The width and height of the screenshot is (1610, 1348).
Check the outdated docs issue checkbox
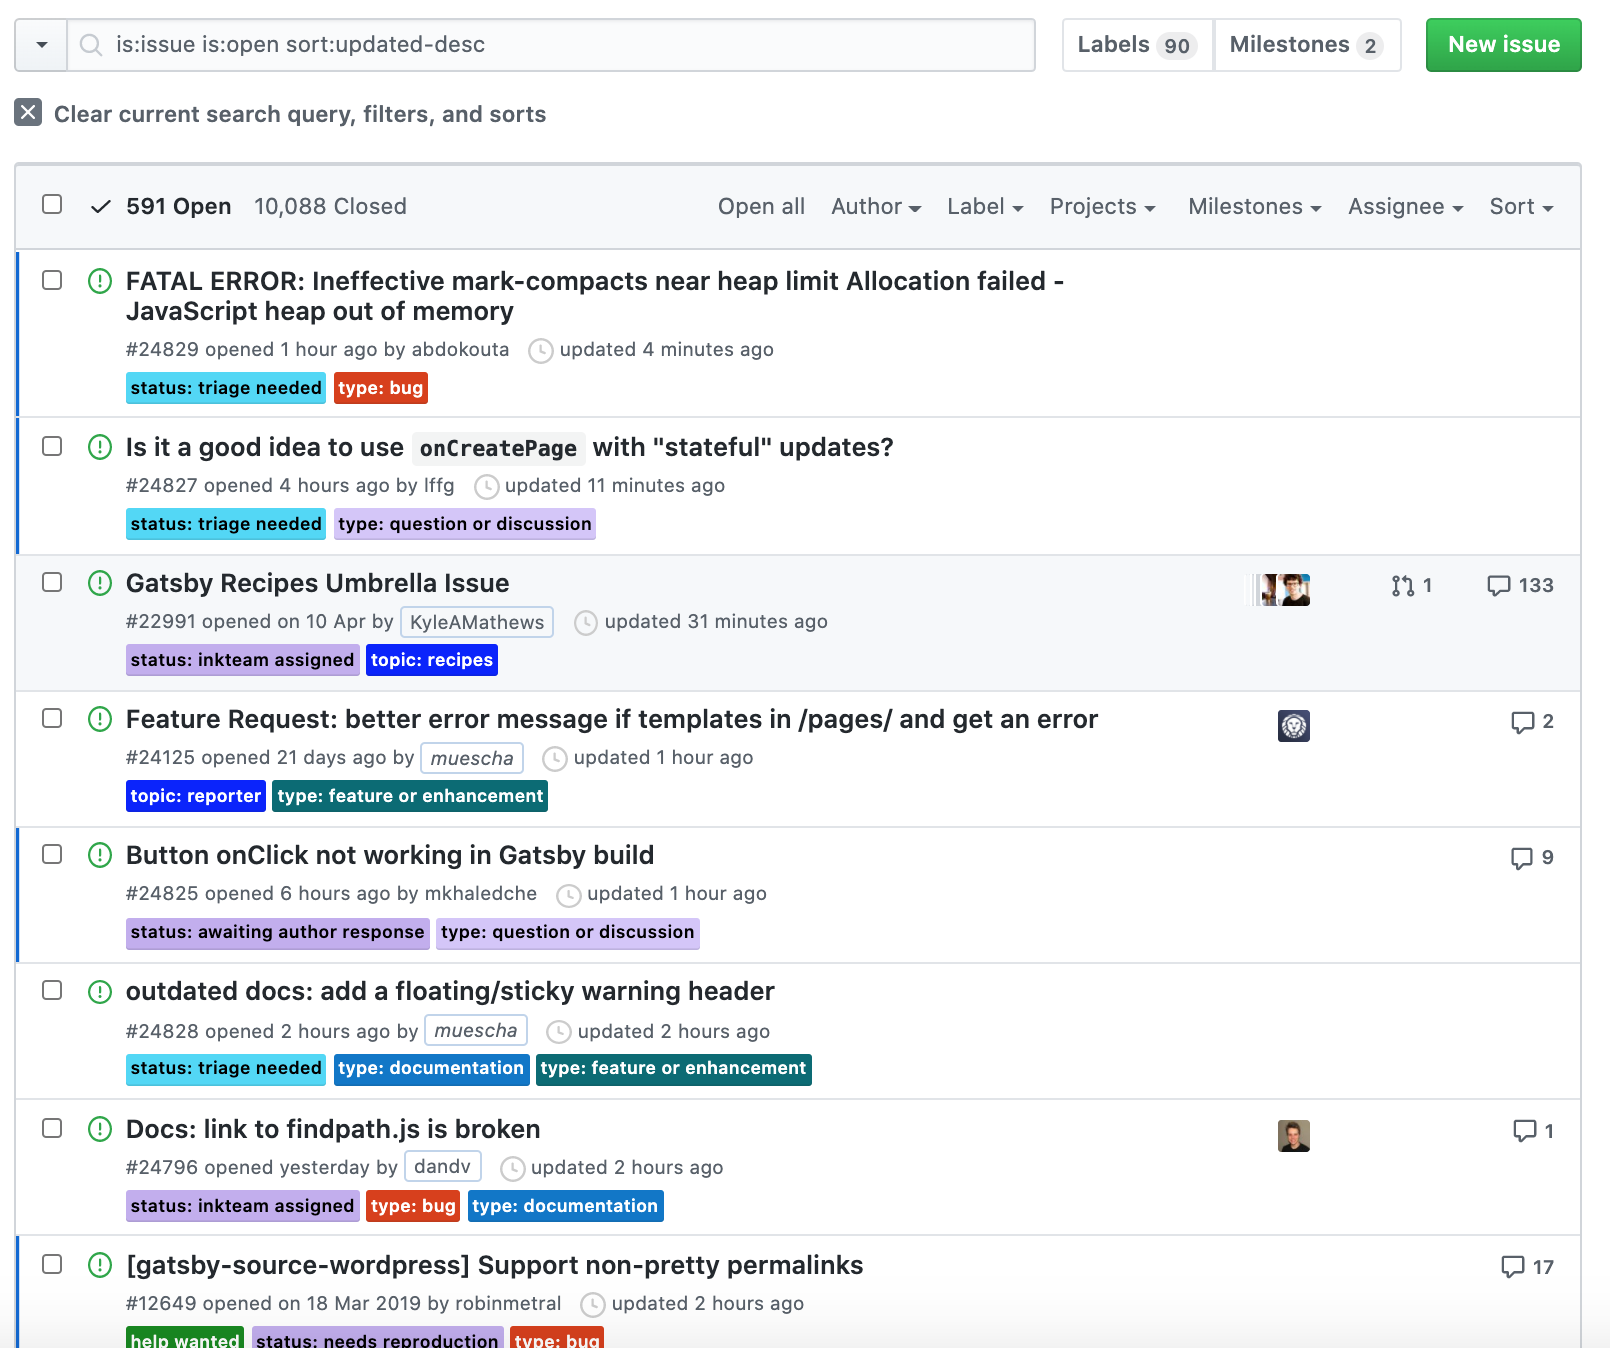pos(52,990)
